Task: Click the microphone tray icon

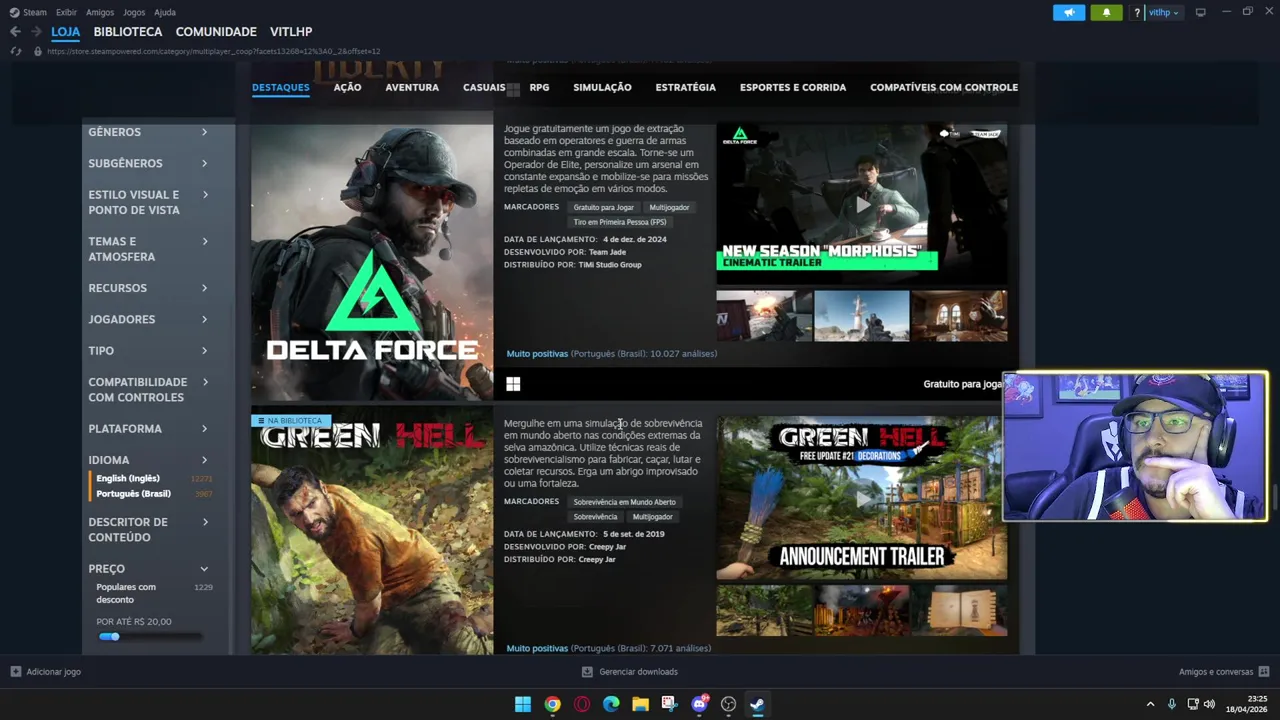Action: click(x=1172, y=704)
